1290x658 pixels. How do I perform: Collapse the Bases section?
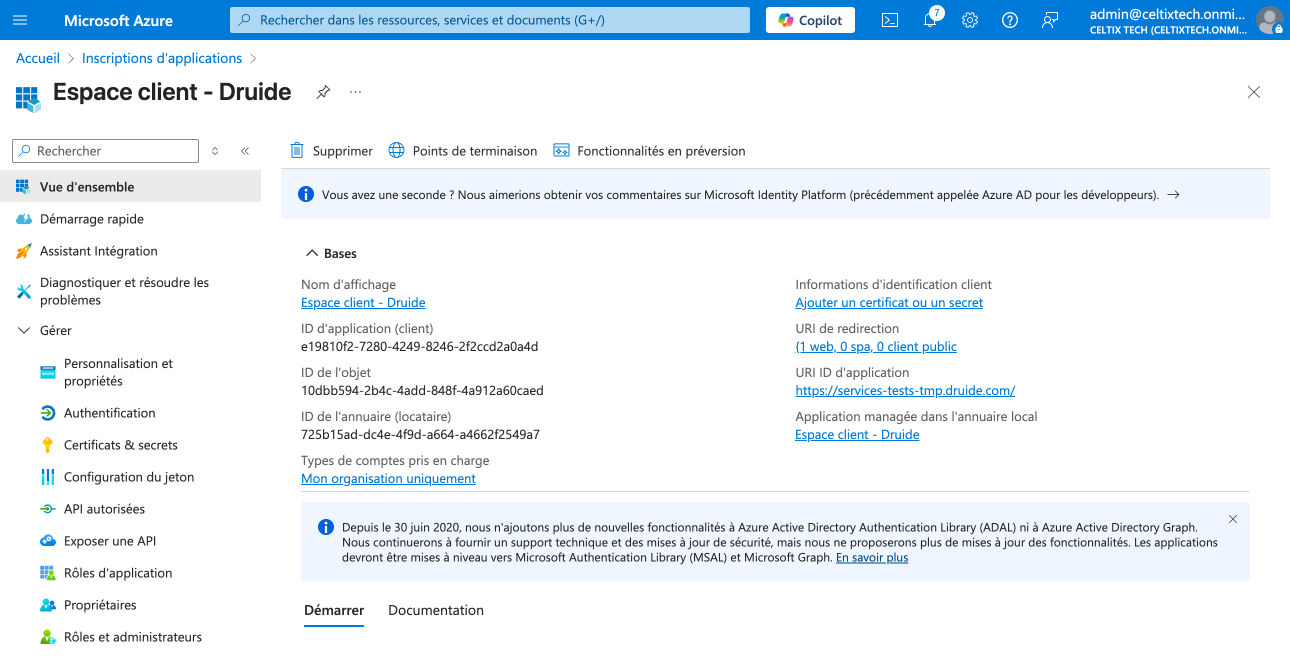tap(312, 254)
